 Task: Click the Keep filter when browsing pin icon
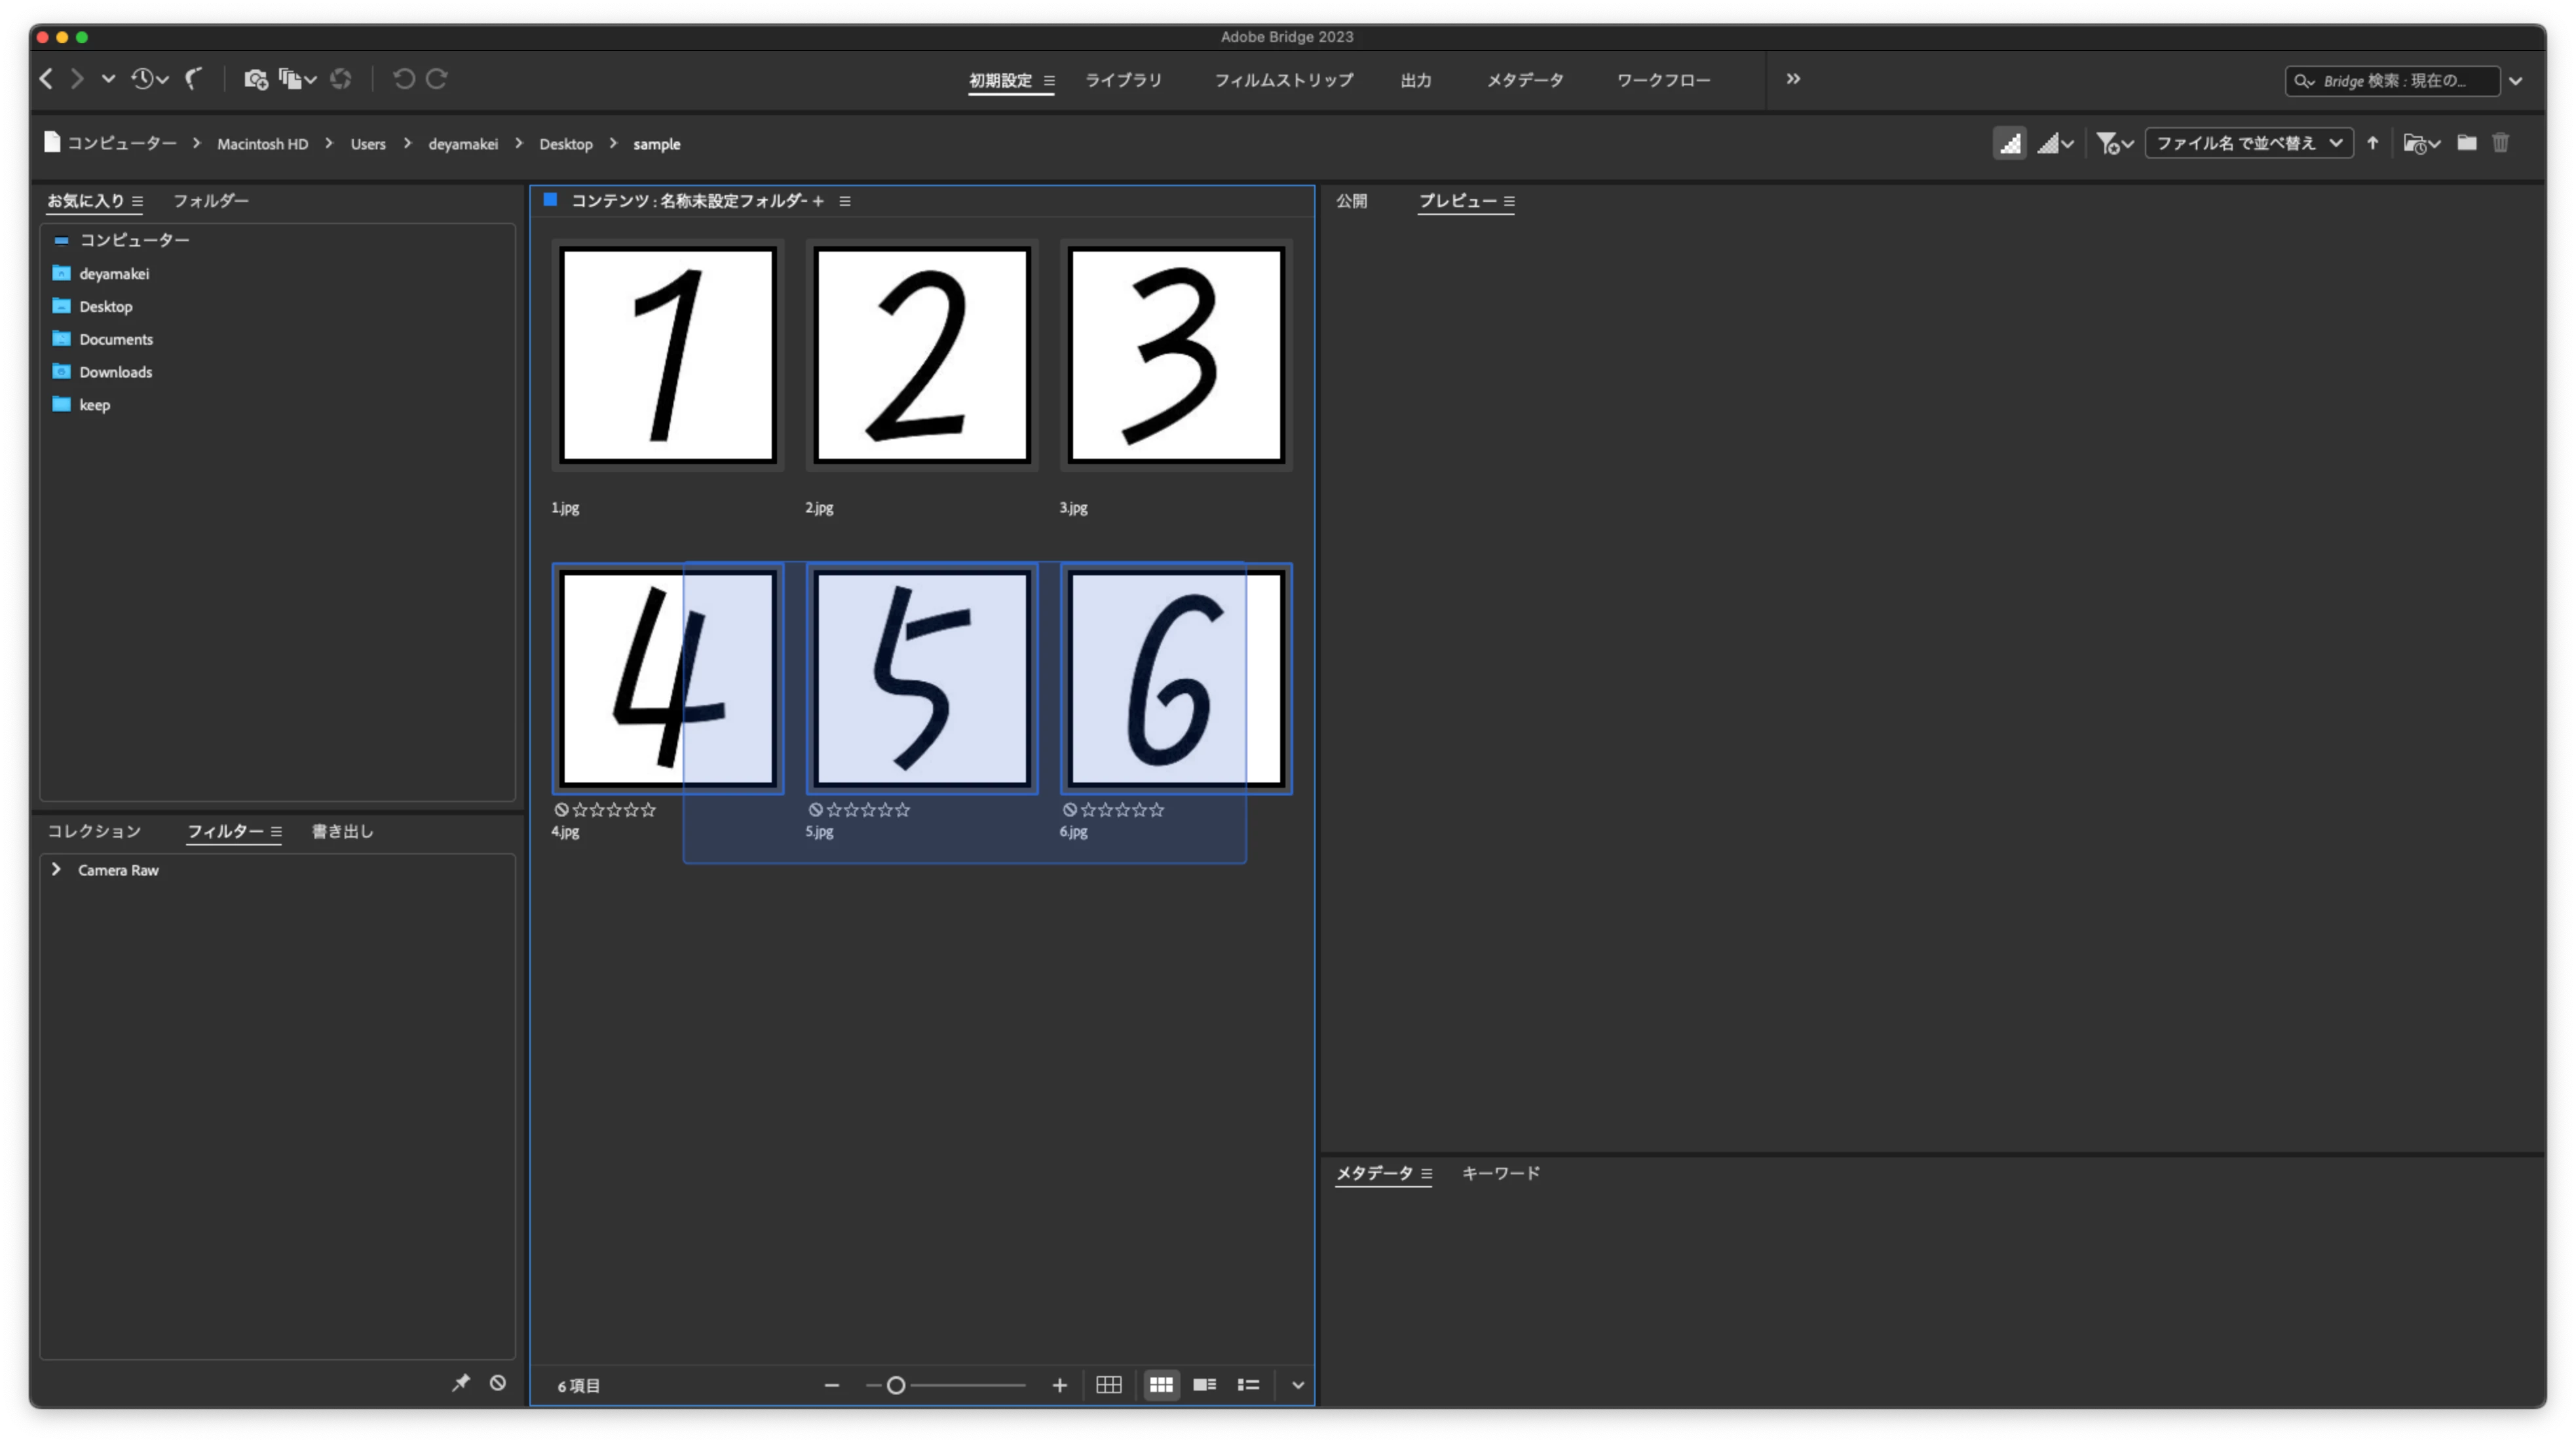tap(460, 1382)
